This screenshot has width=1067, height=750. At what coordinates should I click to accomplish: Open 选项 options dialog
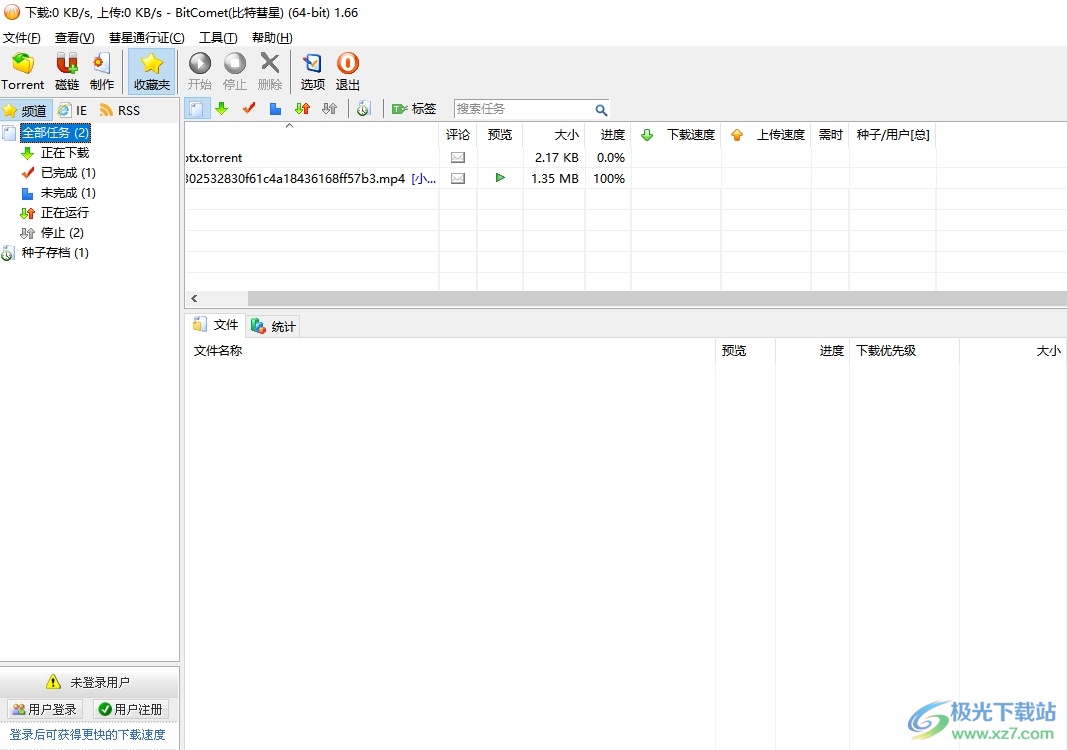(x=312, y=71)
